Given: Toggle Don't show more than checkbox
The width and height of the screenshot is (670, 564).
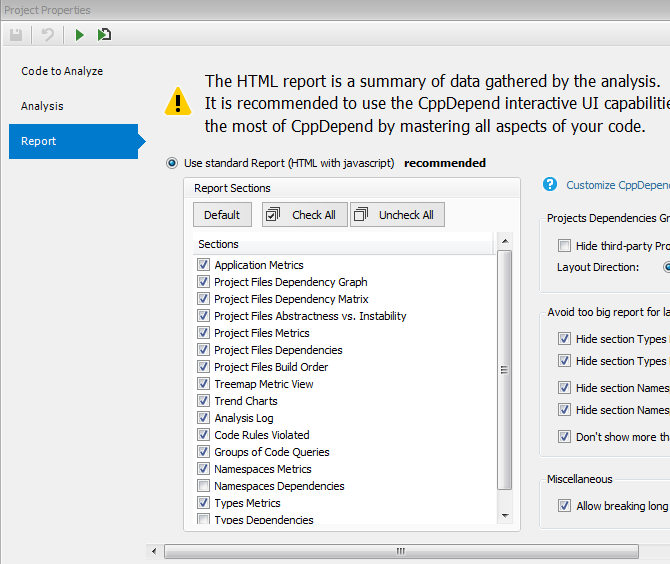Looking at the screenshot, I should coord(564,437).
